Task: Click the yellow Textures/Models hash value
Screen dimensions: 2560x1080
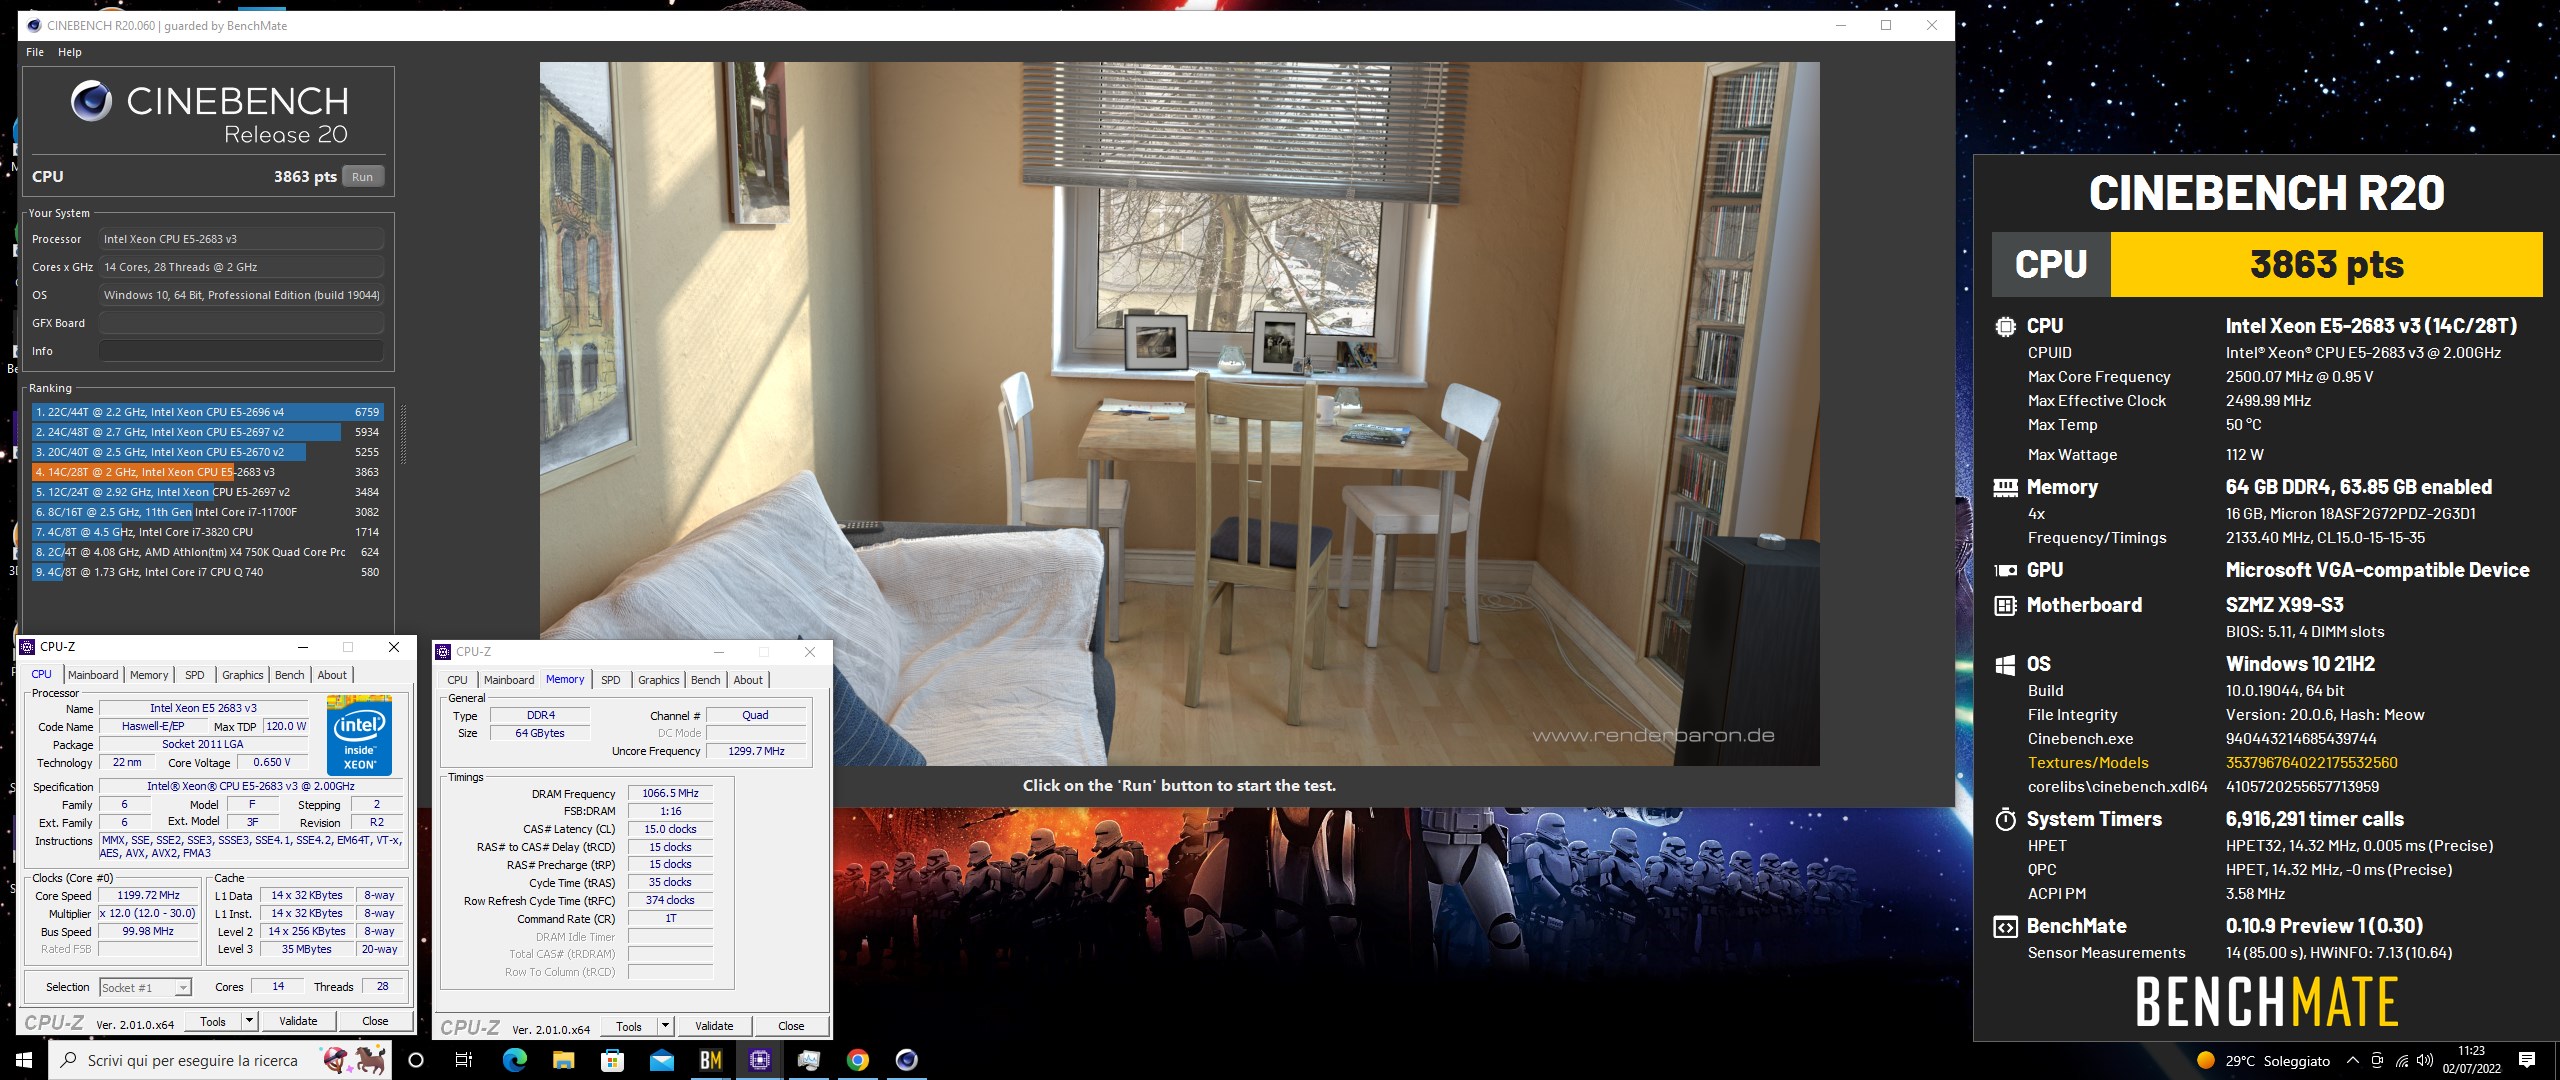Action: pyautogui.click(x=2311, y=763)
